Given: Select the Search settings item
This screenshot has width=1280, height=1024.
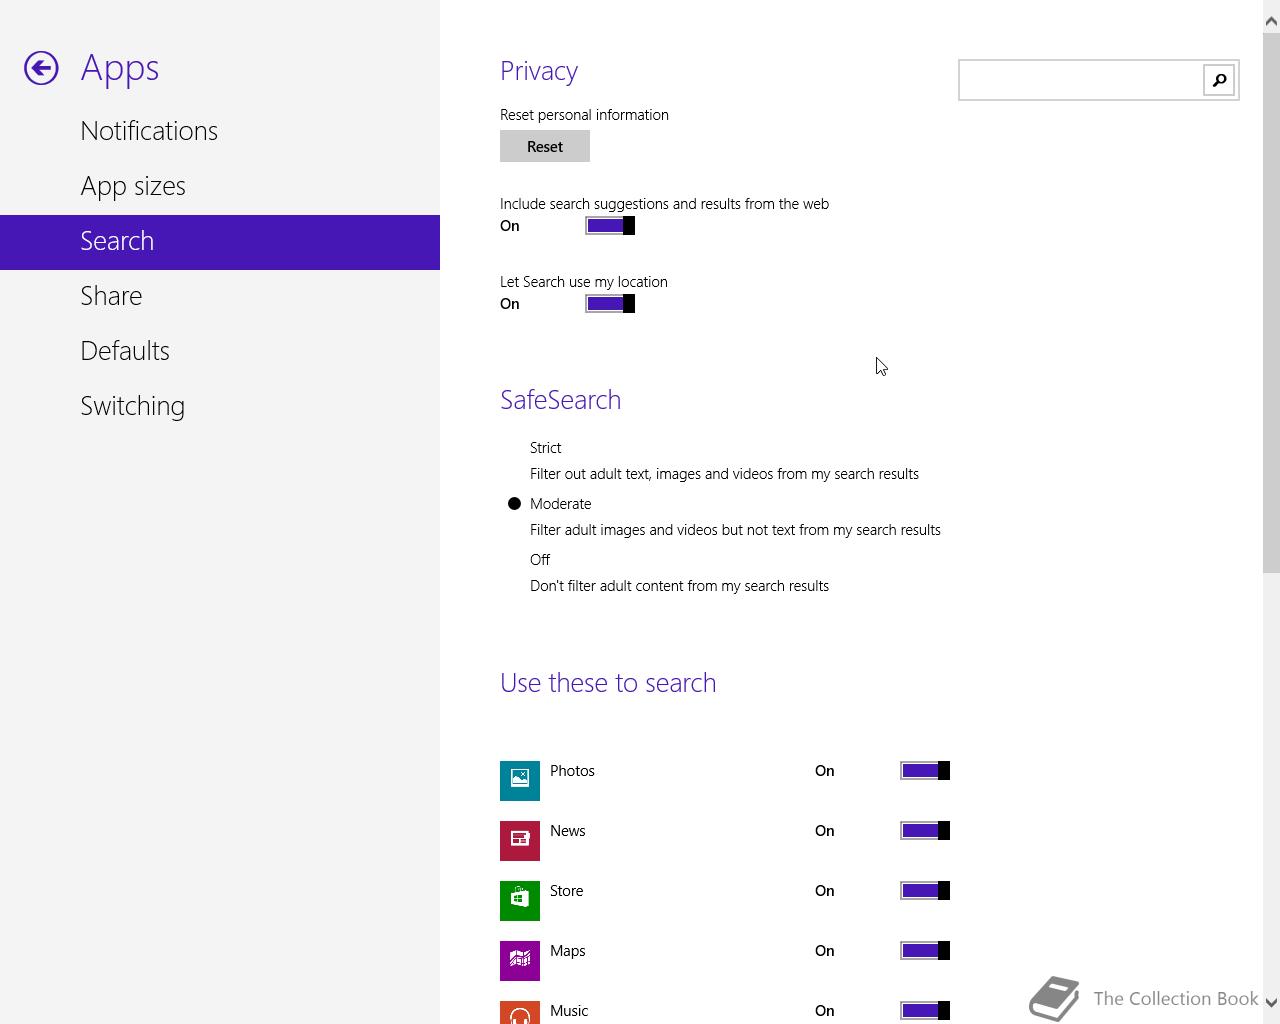Looking at the screenshot, I should [x=220, y=242].
